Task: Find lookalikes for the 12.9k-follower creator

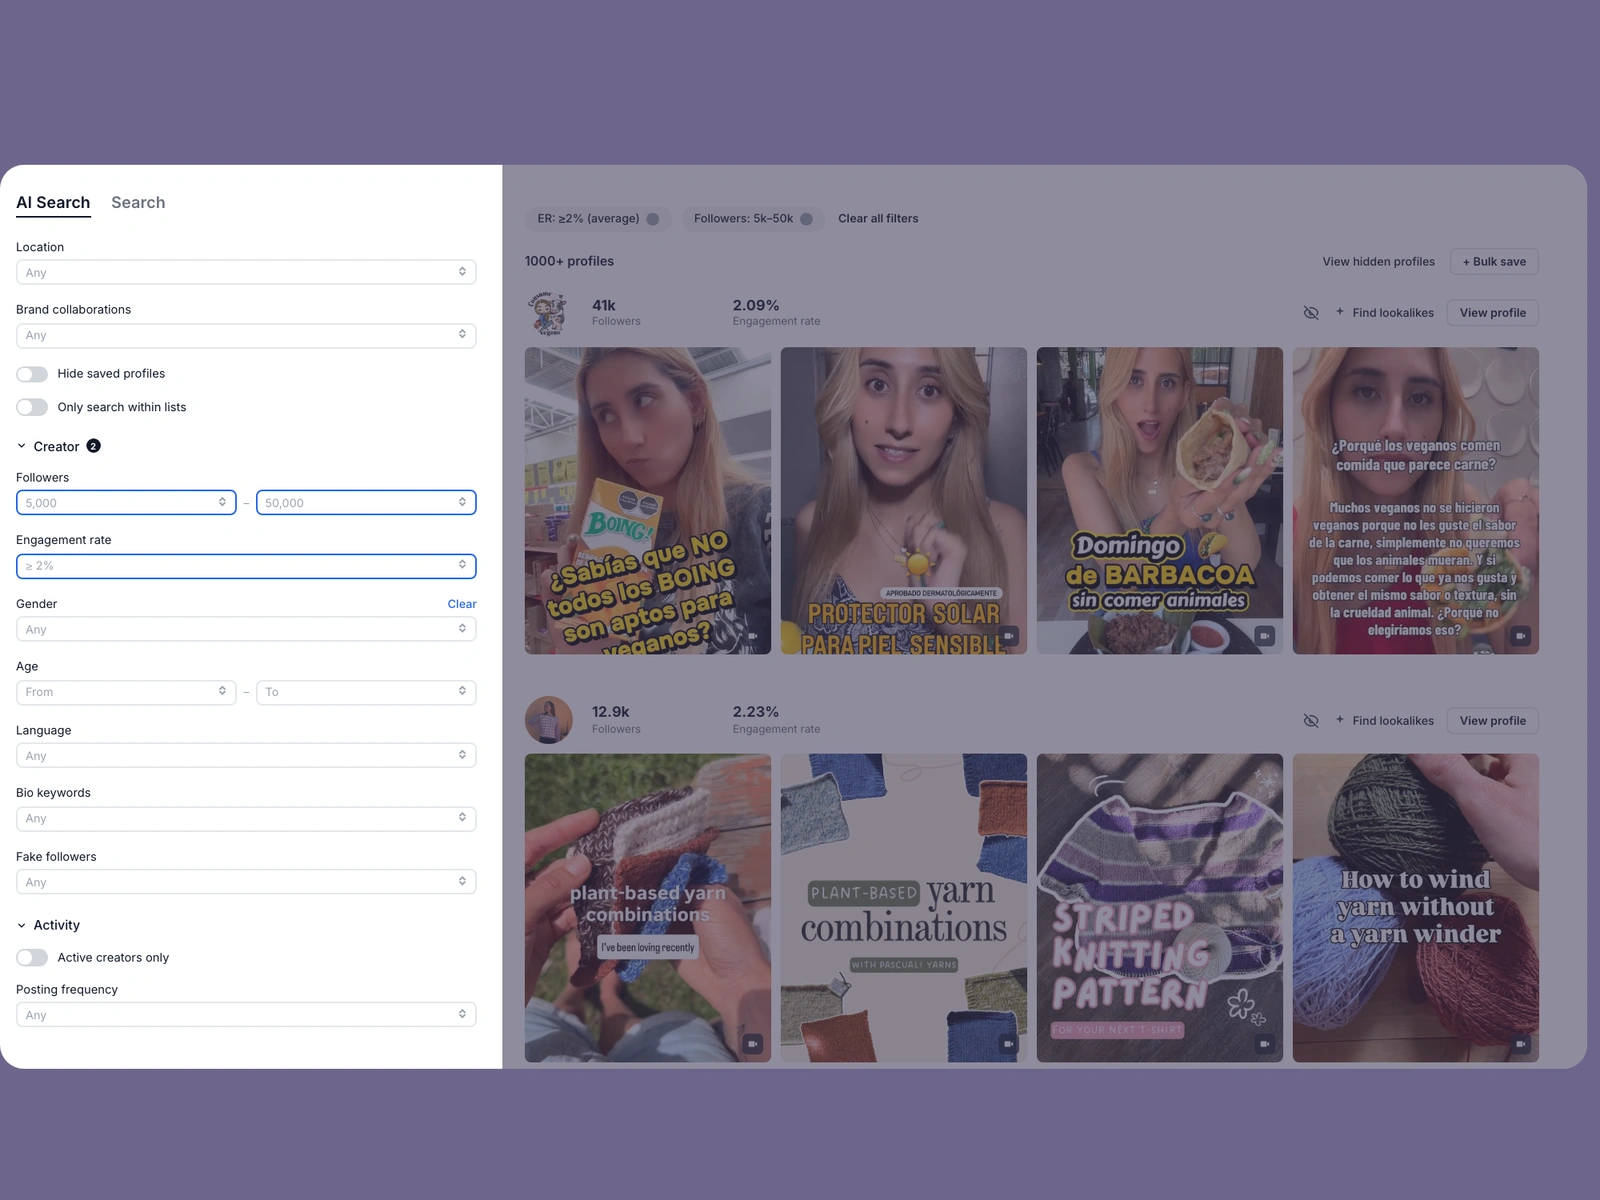Action: click(x=1384, y=721)
